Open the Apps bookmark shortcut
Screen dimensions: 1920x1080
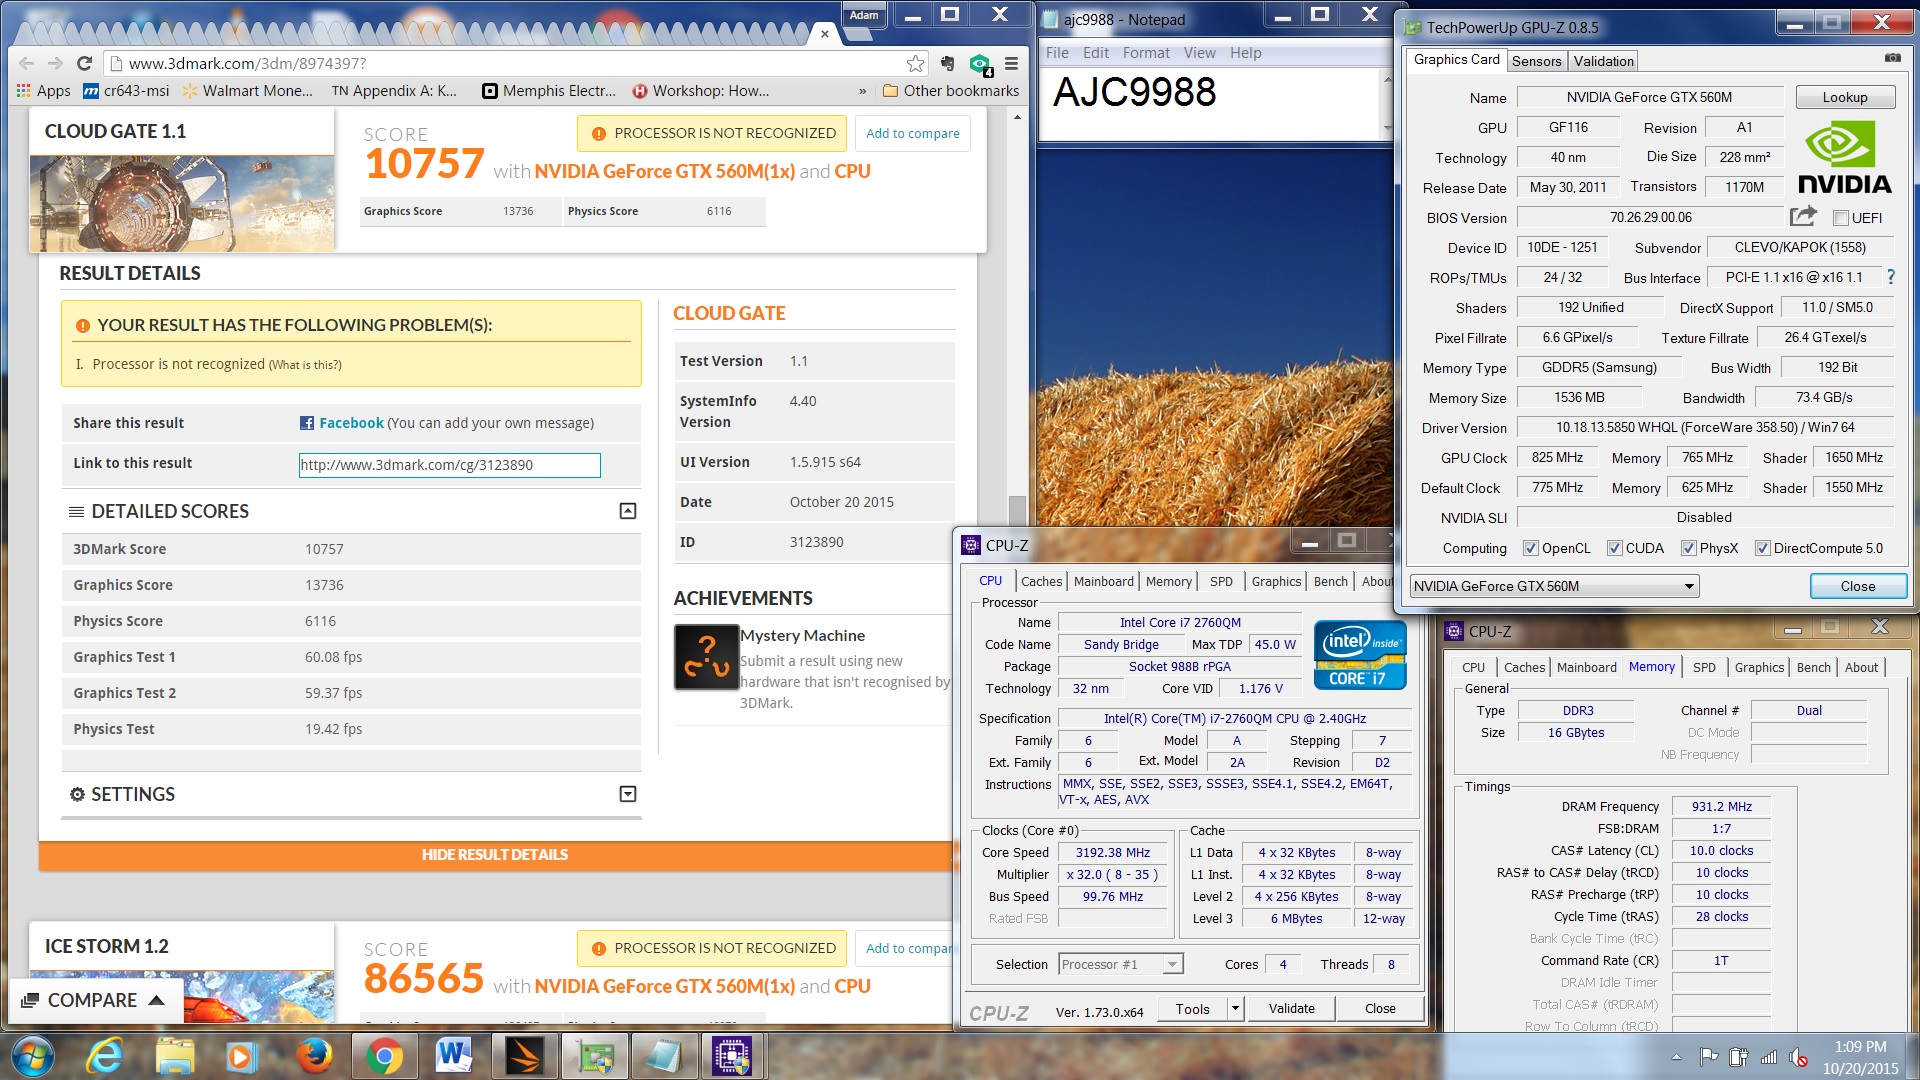coord(43,91)
